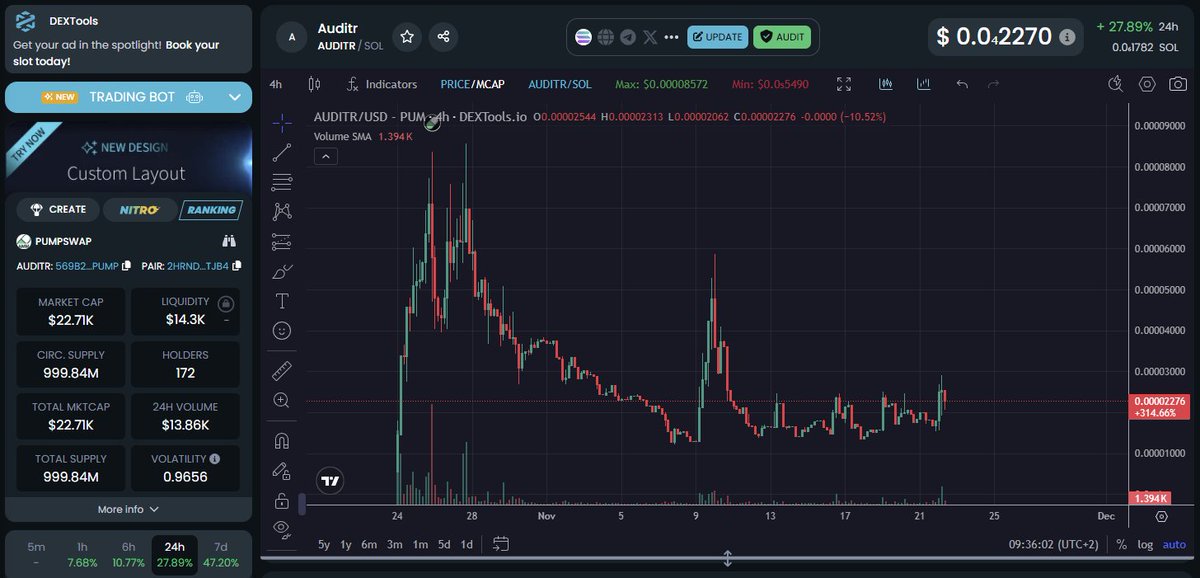Expand the Trading Bot dropdown

[233, 97]
